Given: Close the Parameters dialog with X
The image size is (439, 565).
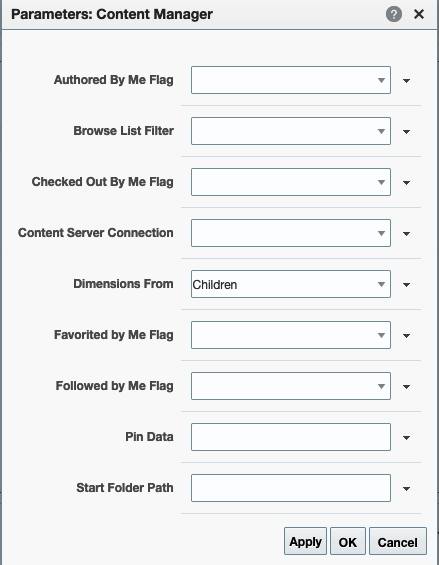Looking at the screenshot, I should pos(419,14).
